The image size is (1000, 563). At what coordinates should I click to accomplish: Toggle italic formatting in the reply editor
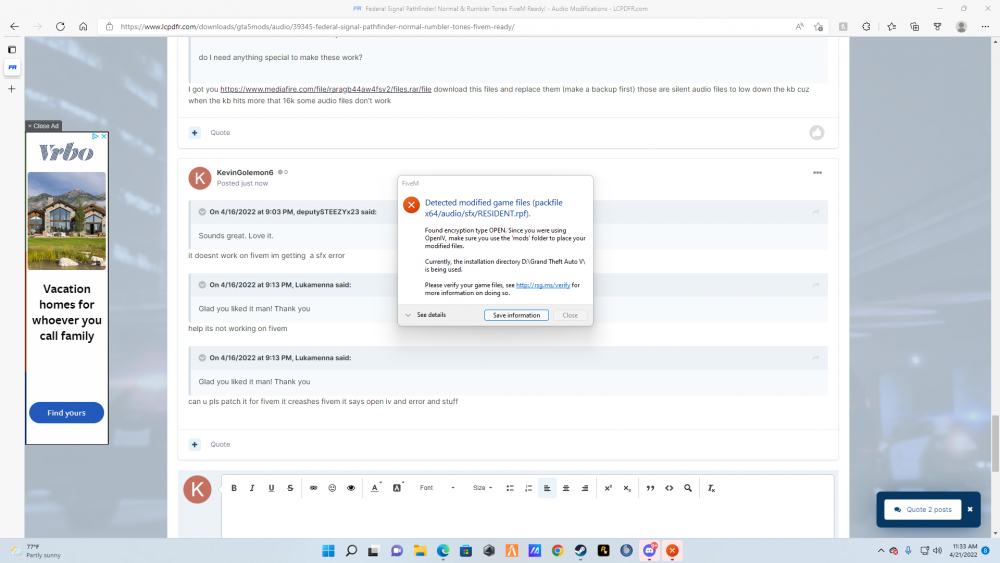pos(252,488)
